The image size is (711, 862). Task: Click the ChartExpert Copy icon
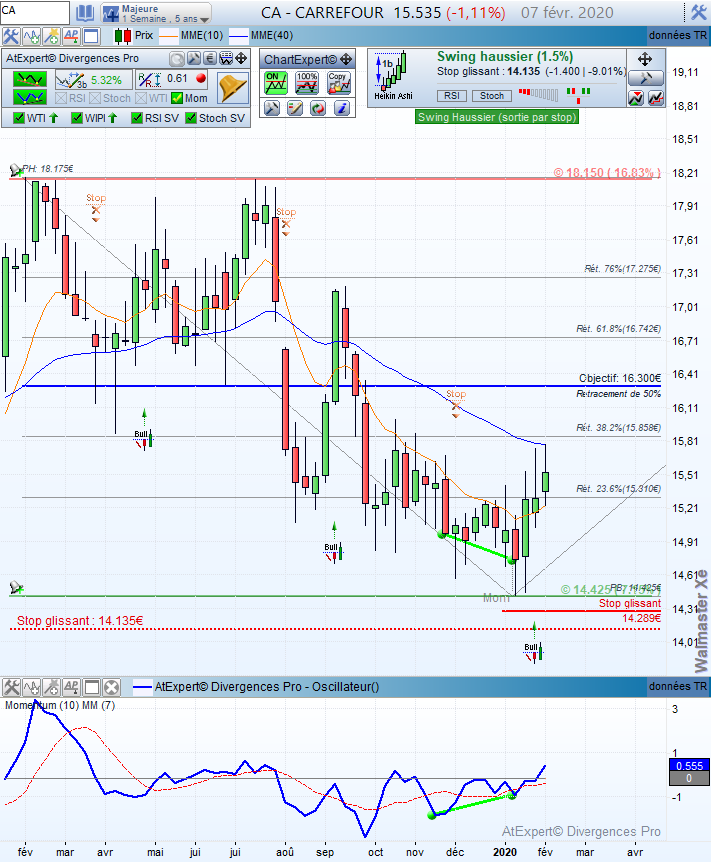(339, 83)
